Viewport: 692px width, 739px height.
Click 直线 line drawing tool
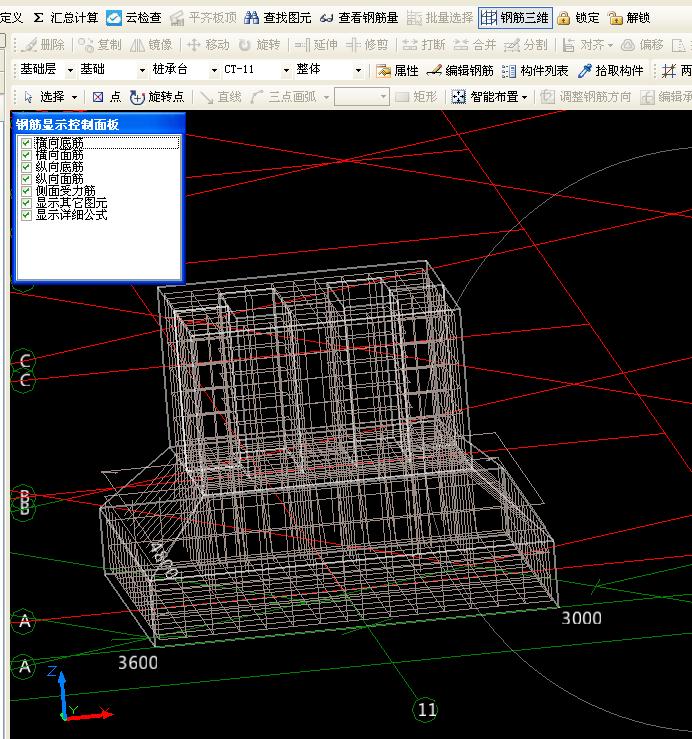coord(220,97)
